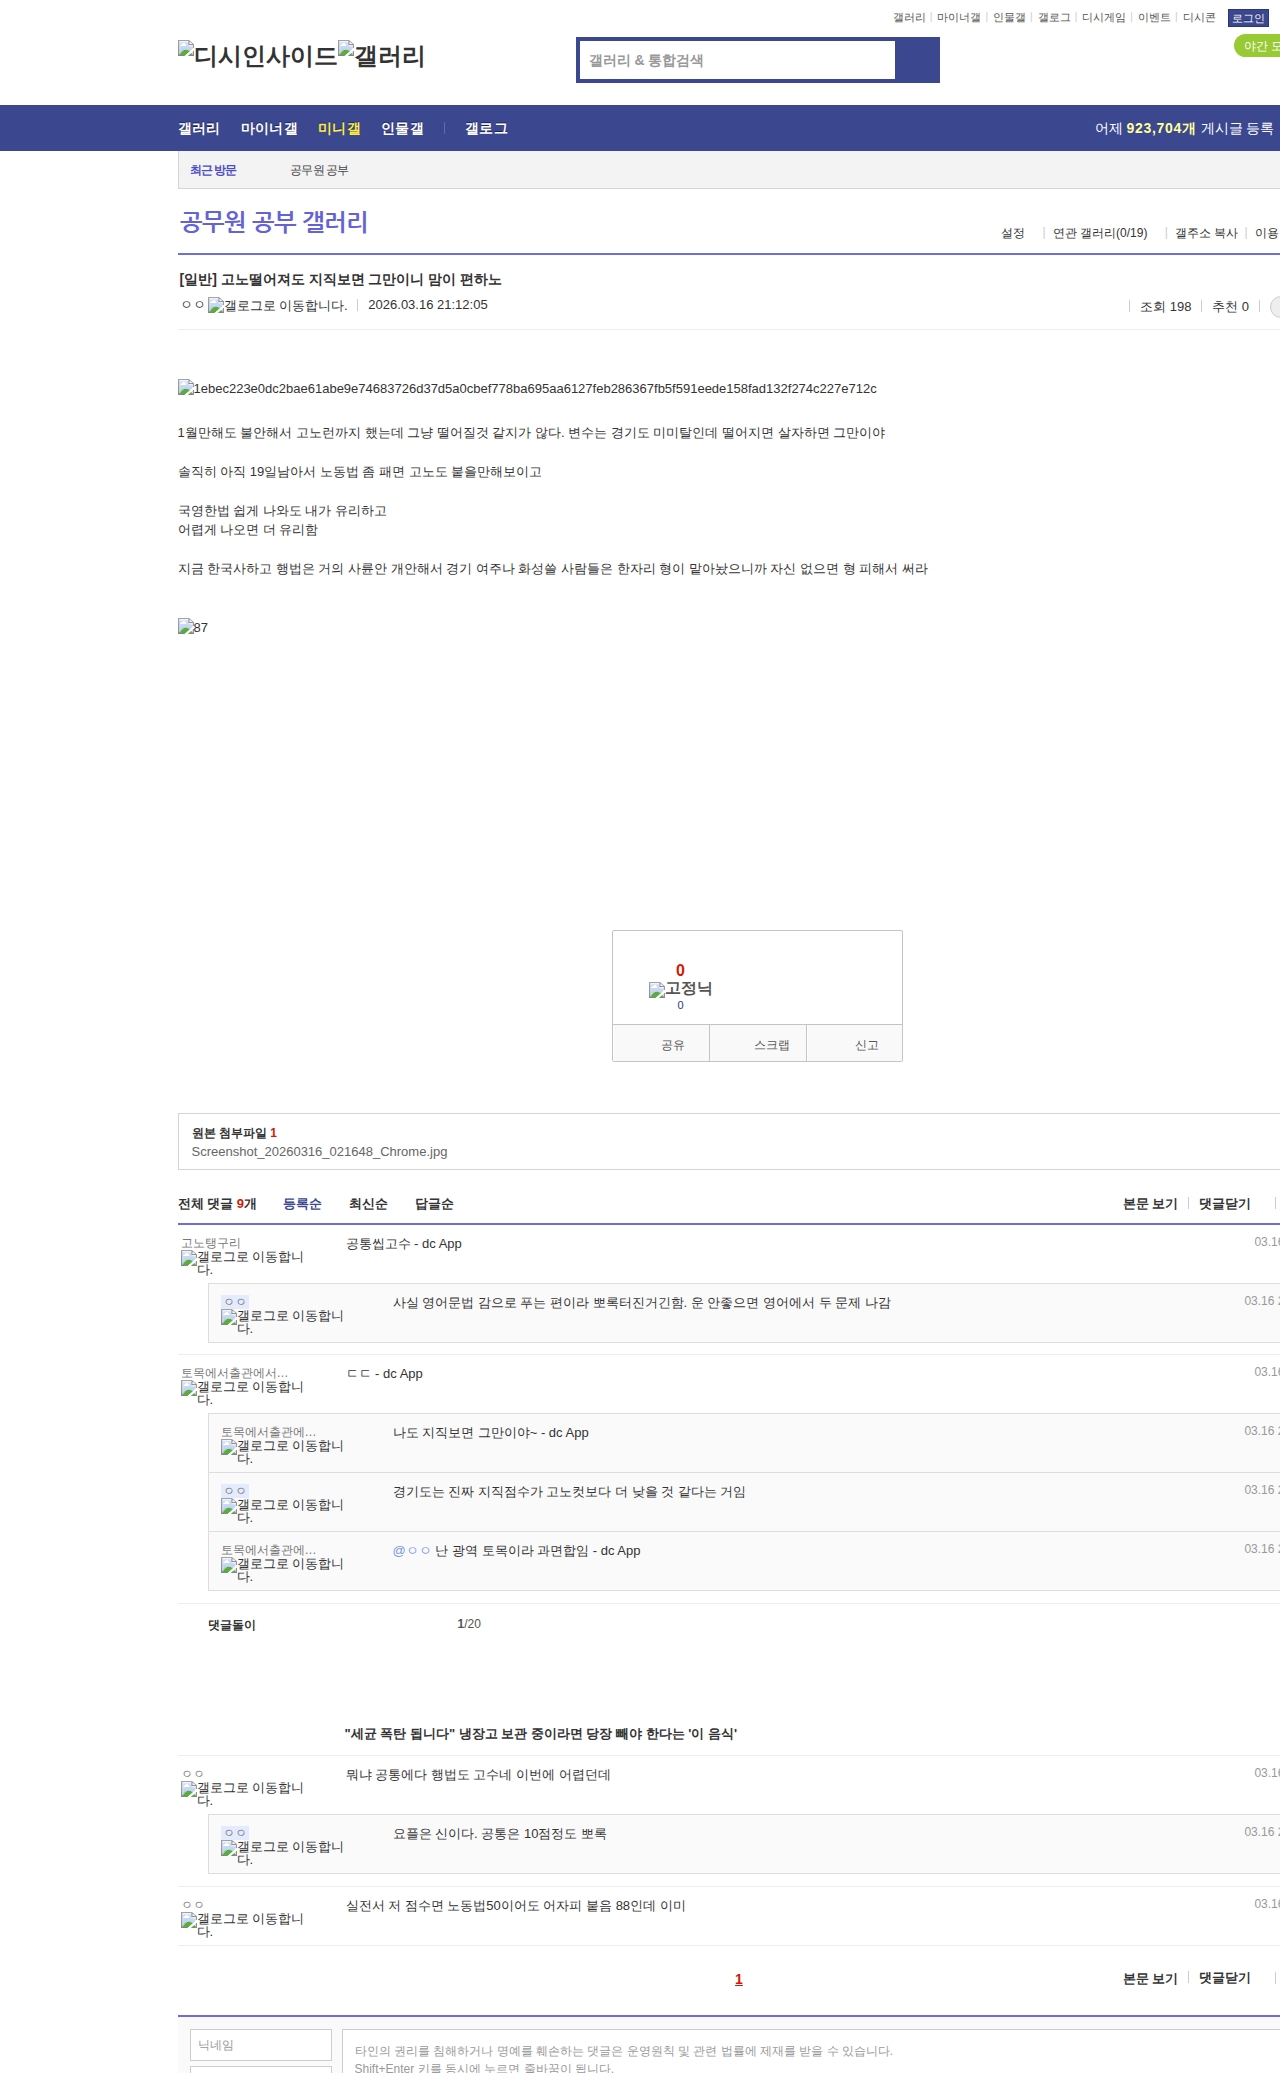This screenshot has width=1280, height=2073.
Task: Open the 공무원 공부 갤러리 title link
Action: click(x=274, y=221)
